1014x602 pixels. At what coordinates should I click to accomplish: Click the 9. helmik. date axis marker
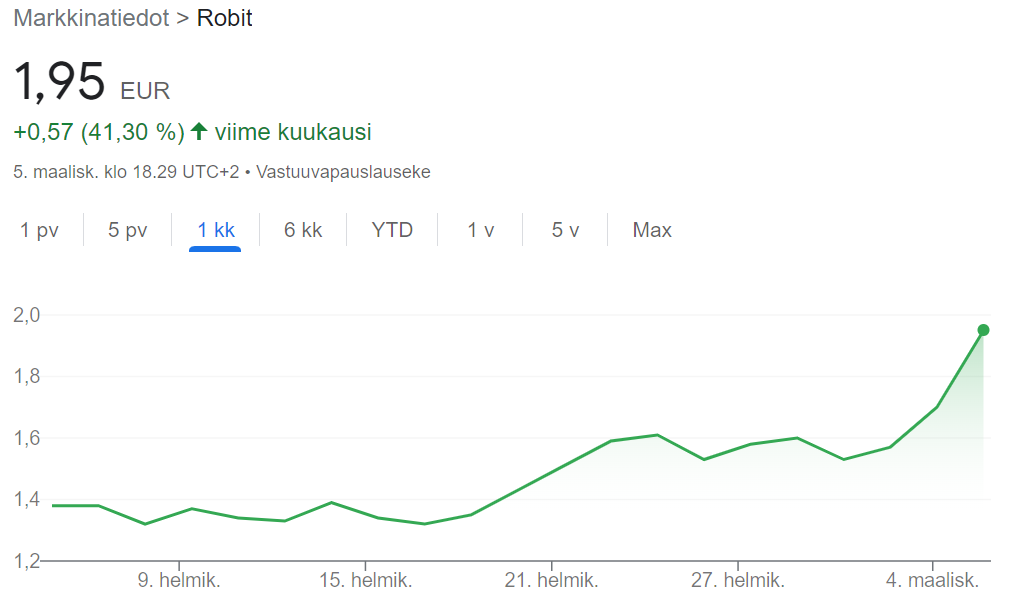point(179,580)
